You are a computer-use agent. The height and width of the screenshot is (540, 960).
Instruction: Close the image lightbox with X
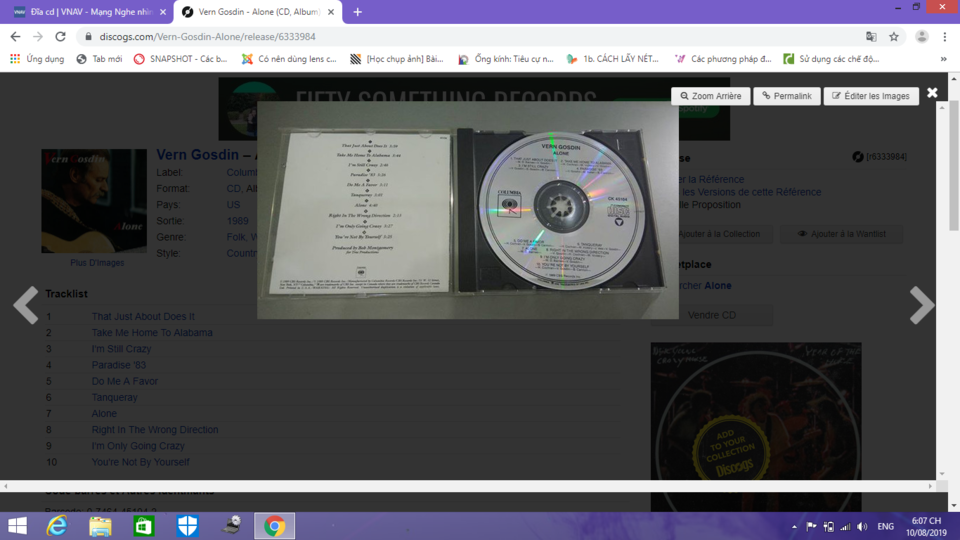coord(932,92)
